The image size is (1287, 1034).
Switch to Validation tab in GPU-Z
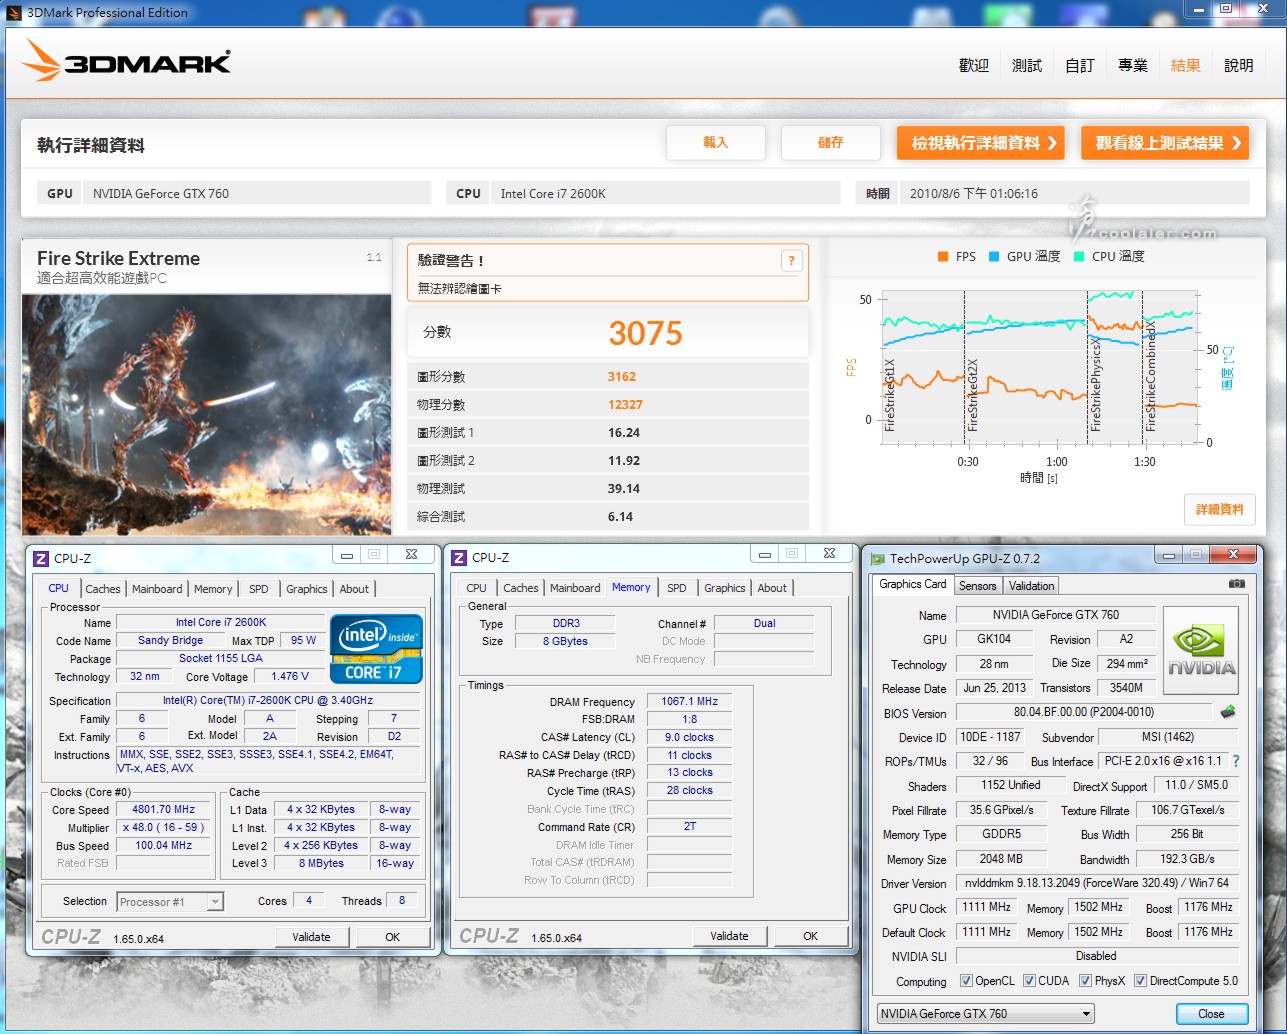(x=1031, y=586)
